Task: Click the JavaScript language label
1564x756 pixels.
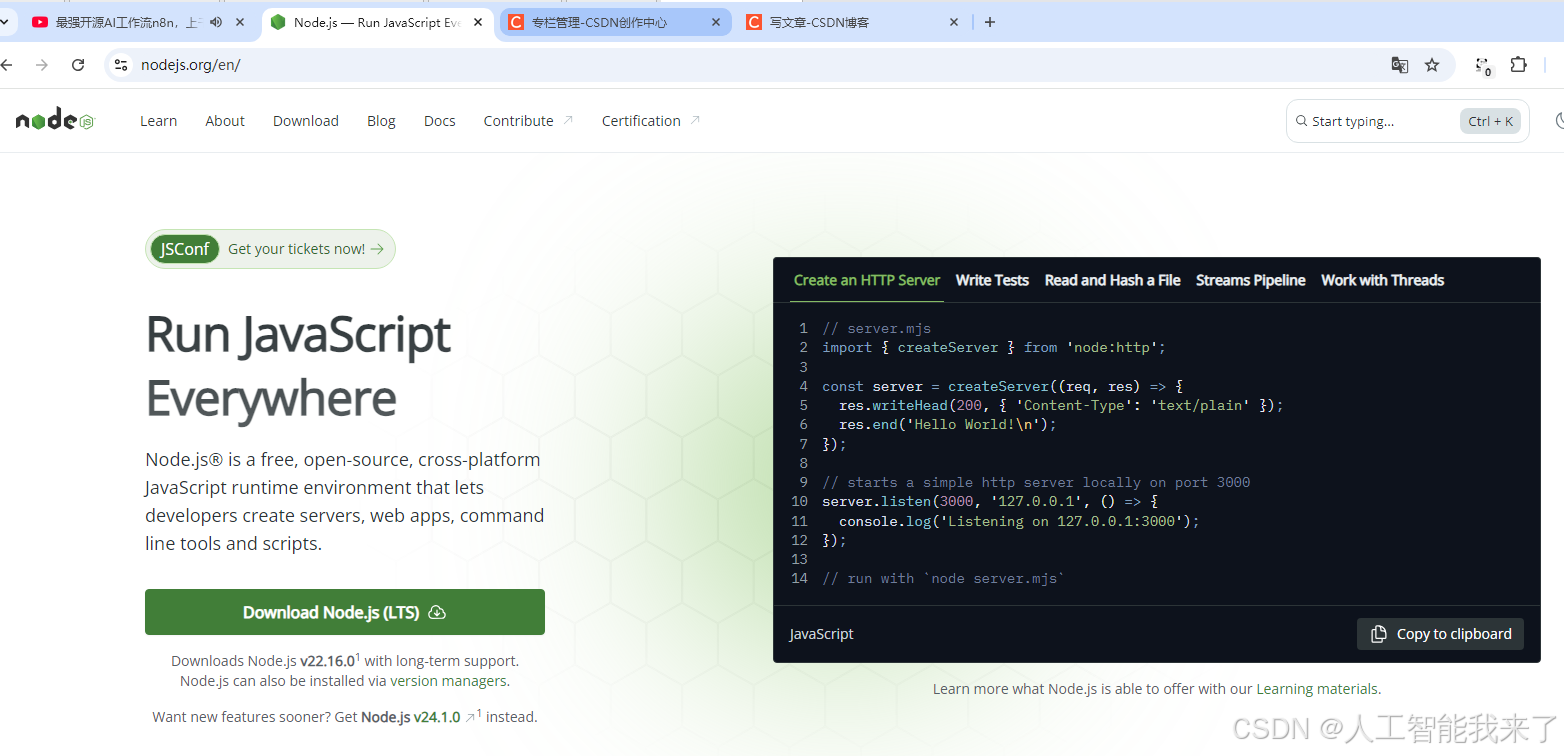Action: pos(822,634)
